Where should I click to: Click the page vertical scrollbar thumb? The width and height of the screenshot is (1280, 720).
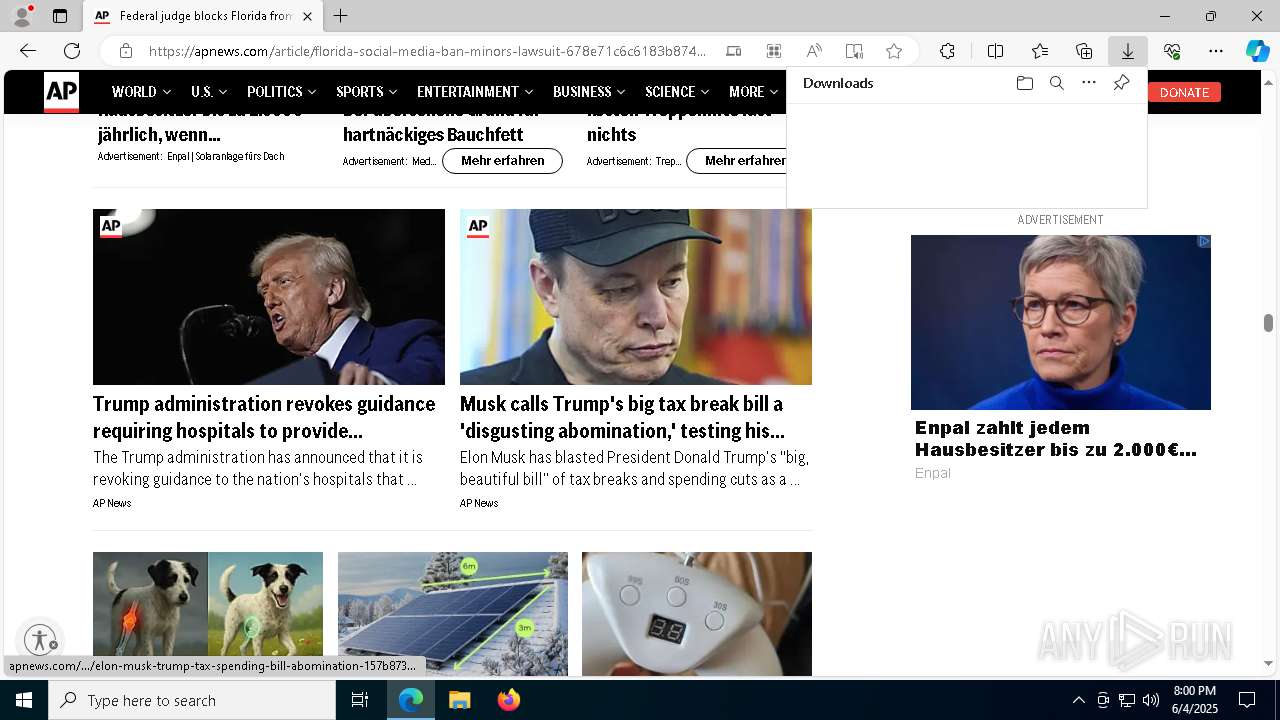click(x=1268, y=322)
